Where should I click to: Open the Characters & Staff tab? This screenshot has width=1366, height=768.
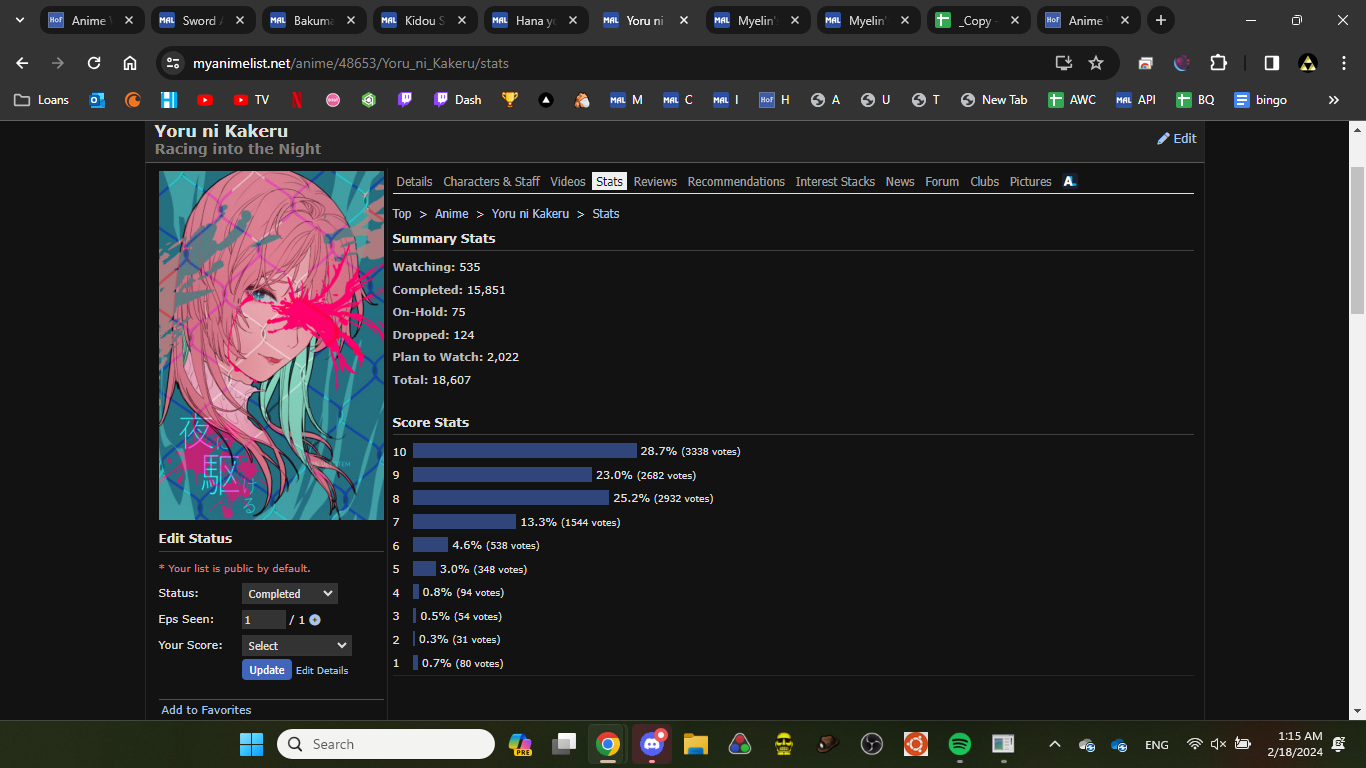(x=491, y=182)
